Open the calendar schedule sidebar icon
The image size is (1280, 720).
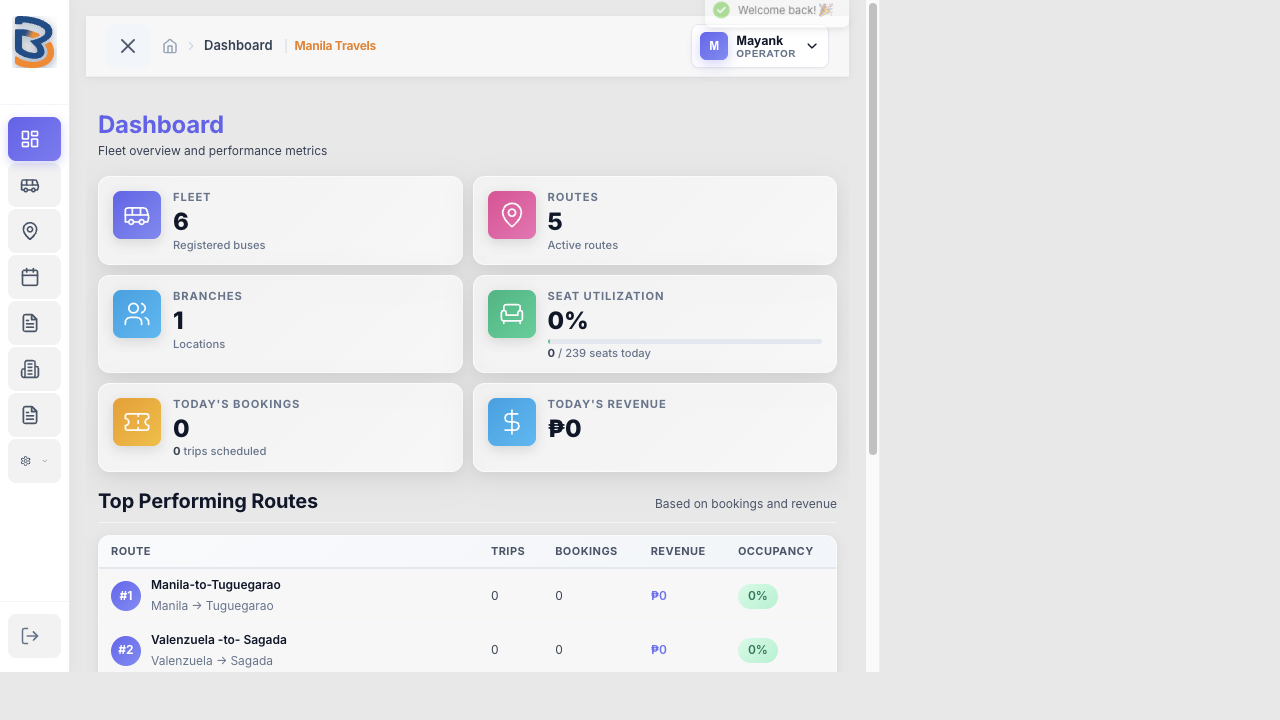click(34, 277)
